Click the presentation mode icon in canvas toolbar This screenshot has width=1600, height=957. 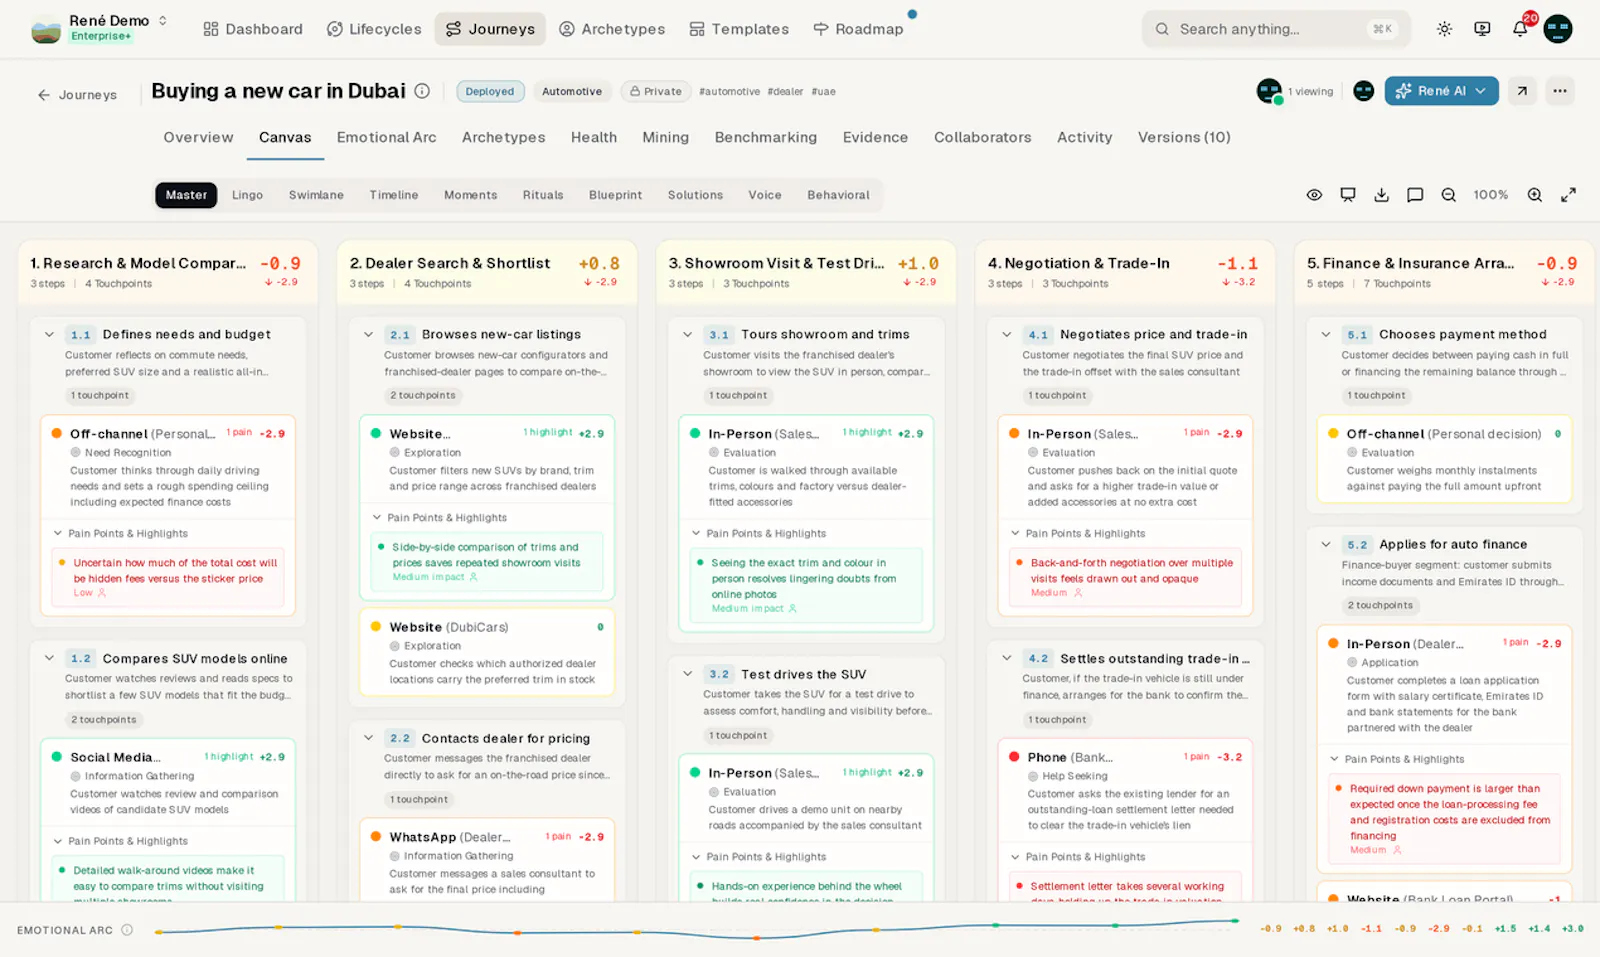coord(1348,195)
